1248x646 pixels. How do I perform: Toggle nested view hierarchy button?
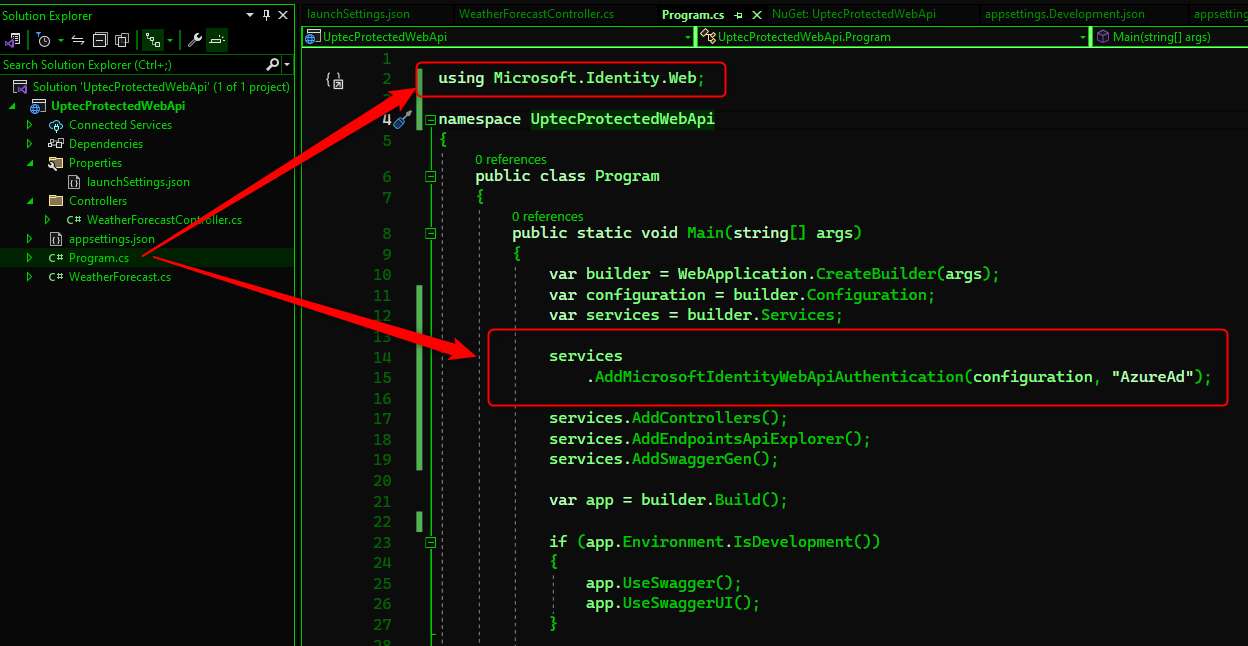coord(152,40)
